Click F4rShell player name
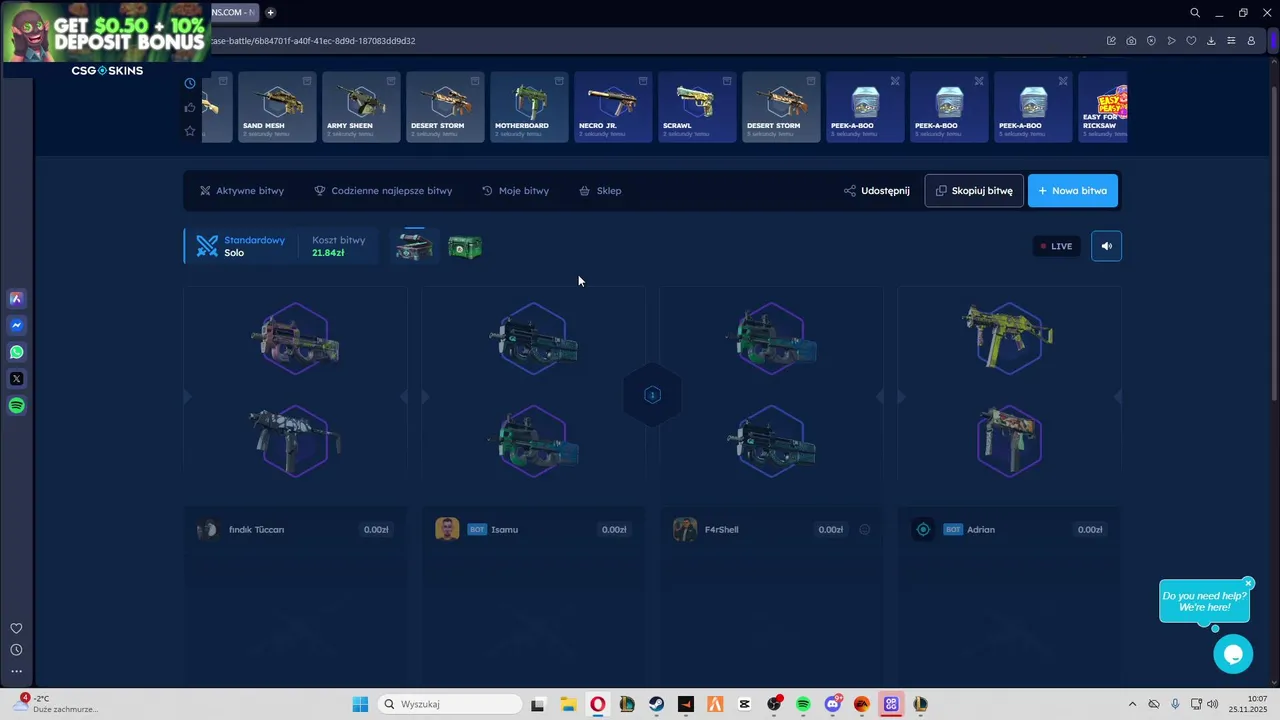Image resolution: width=1280 pixels, height=720 pixels. click(x=721, y=530)
